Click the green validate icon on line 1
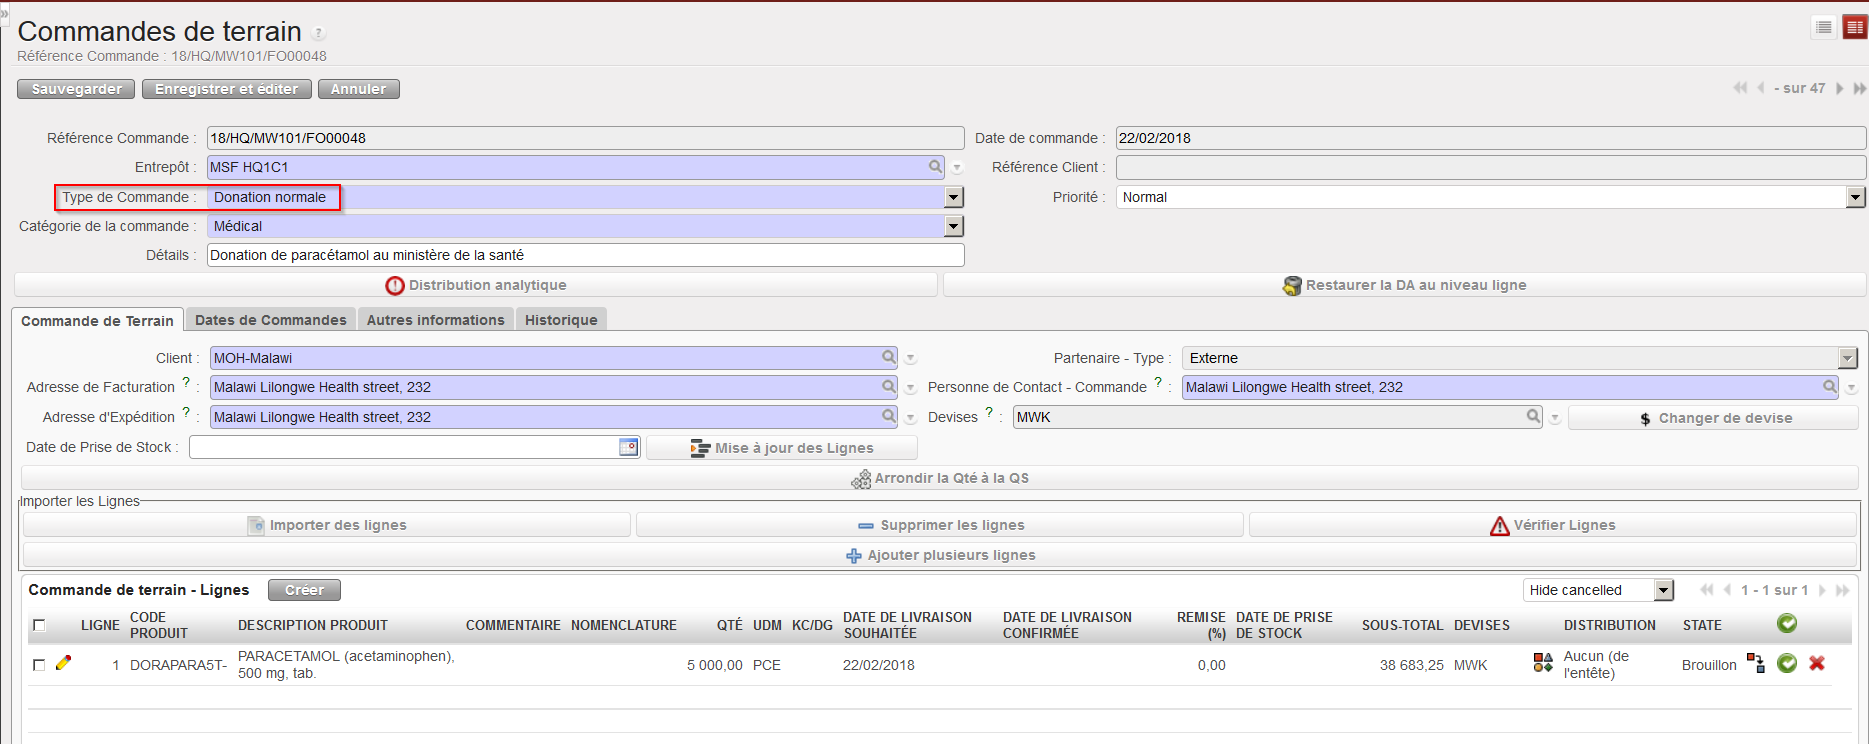The image size is (1869, 744). (1787, 663)
